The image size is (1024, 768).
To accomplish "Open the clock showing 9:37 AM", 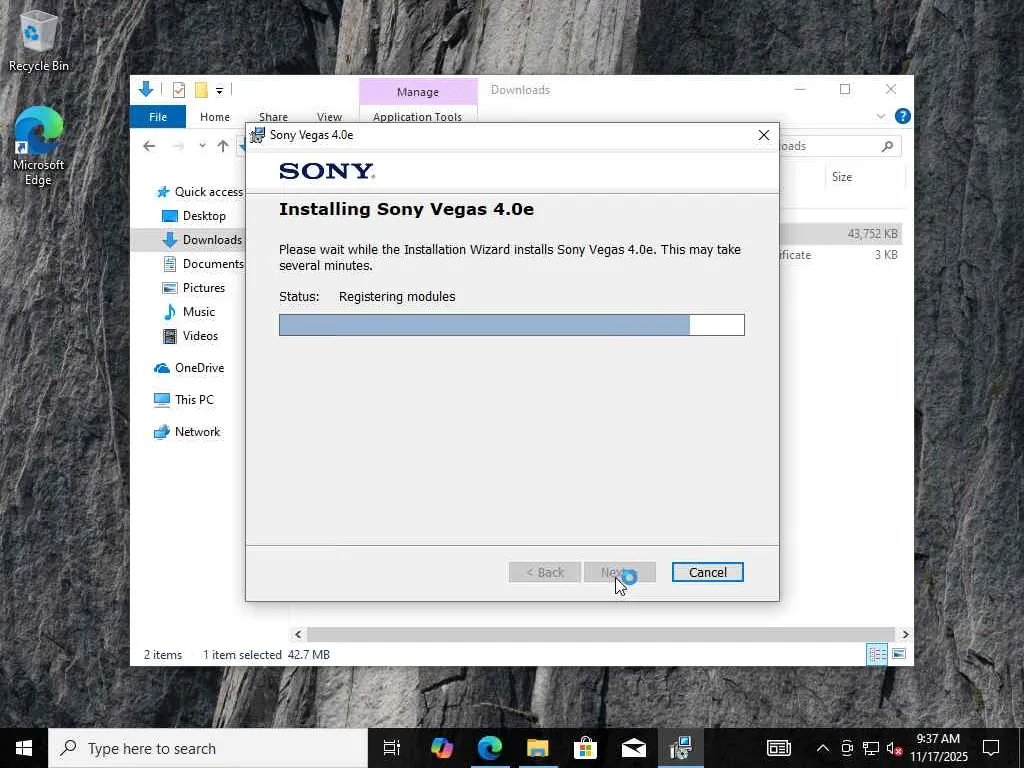I will 938,748.
